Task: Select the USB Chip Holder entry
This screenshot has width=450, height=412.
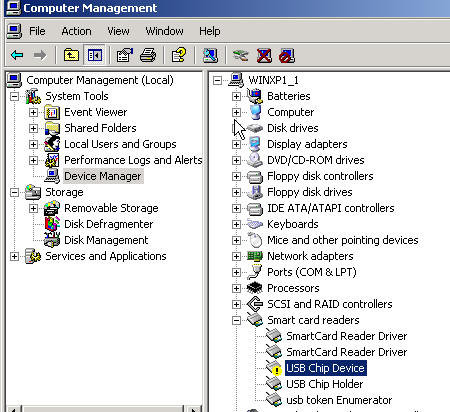Action: pos(325,384)
